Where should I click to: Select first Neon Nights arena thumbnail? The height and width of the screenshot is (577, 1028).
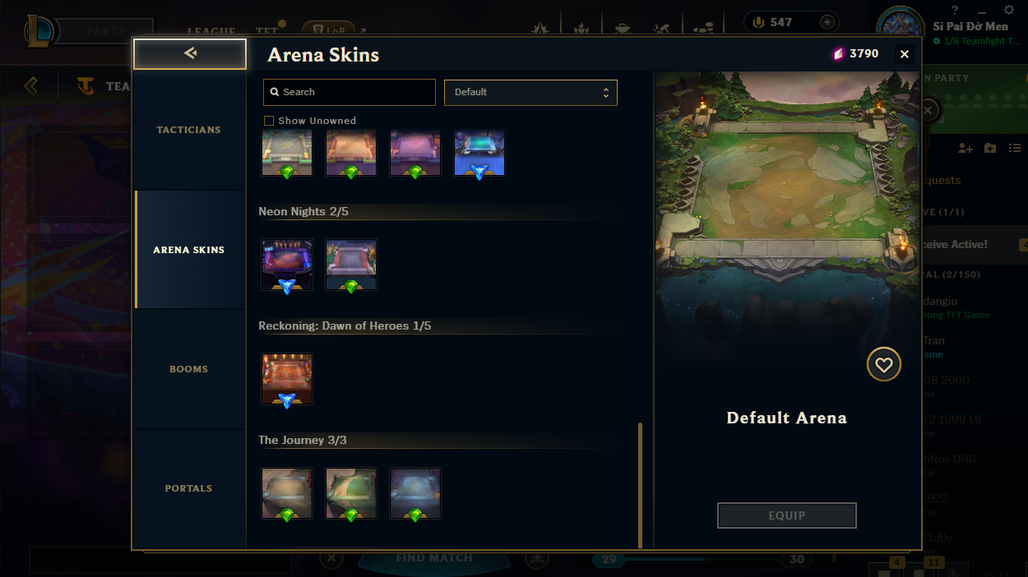[x=287, y=265]
